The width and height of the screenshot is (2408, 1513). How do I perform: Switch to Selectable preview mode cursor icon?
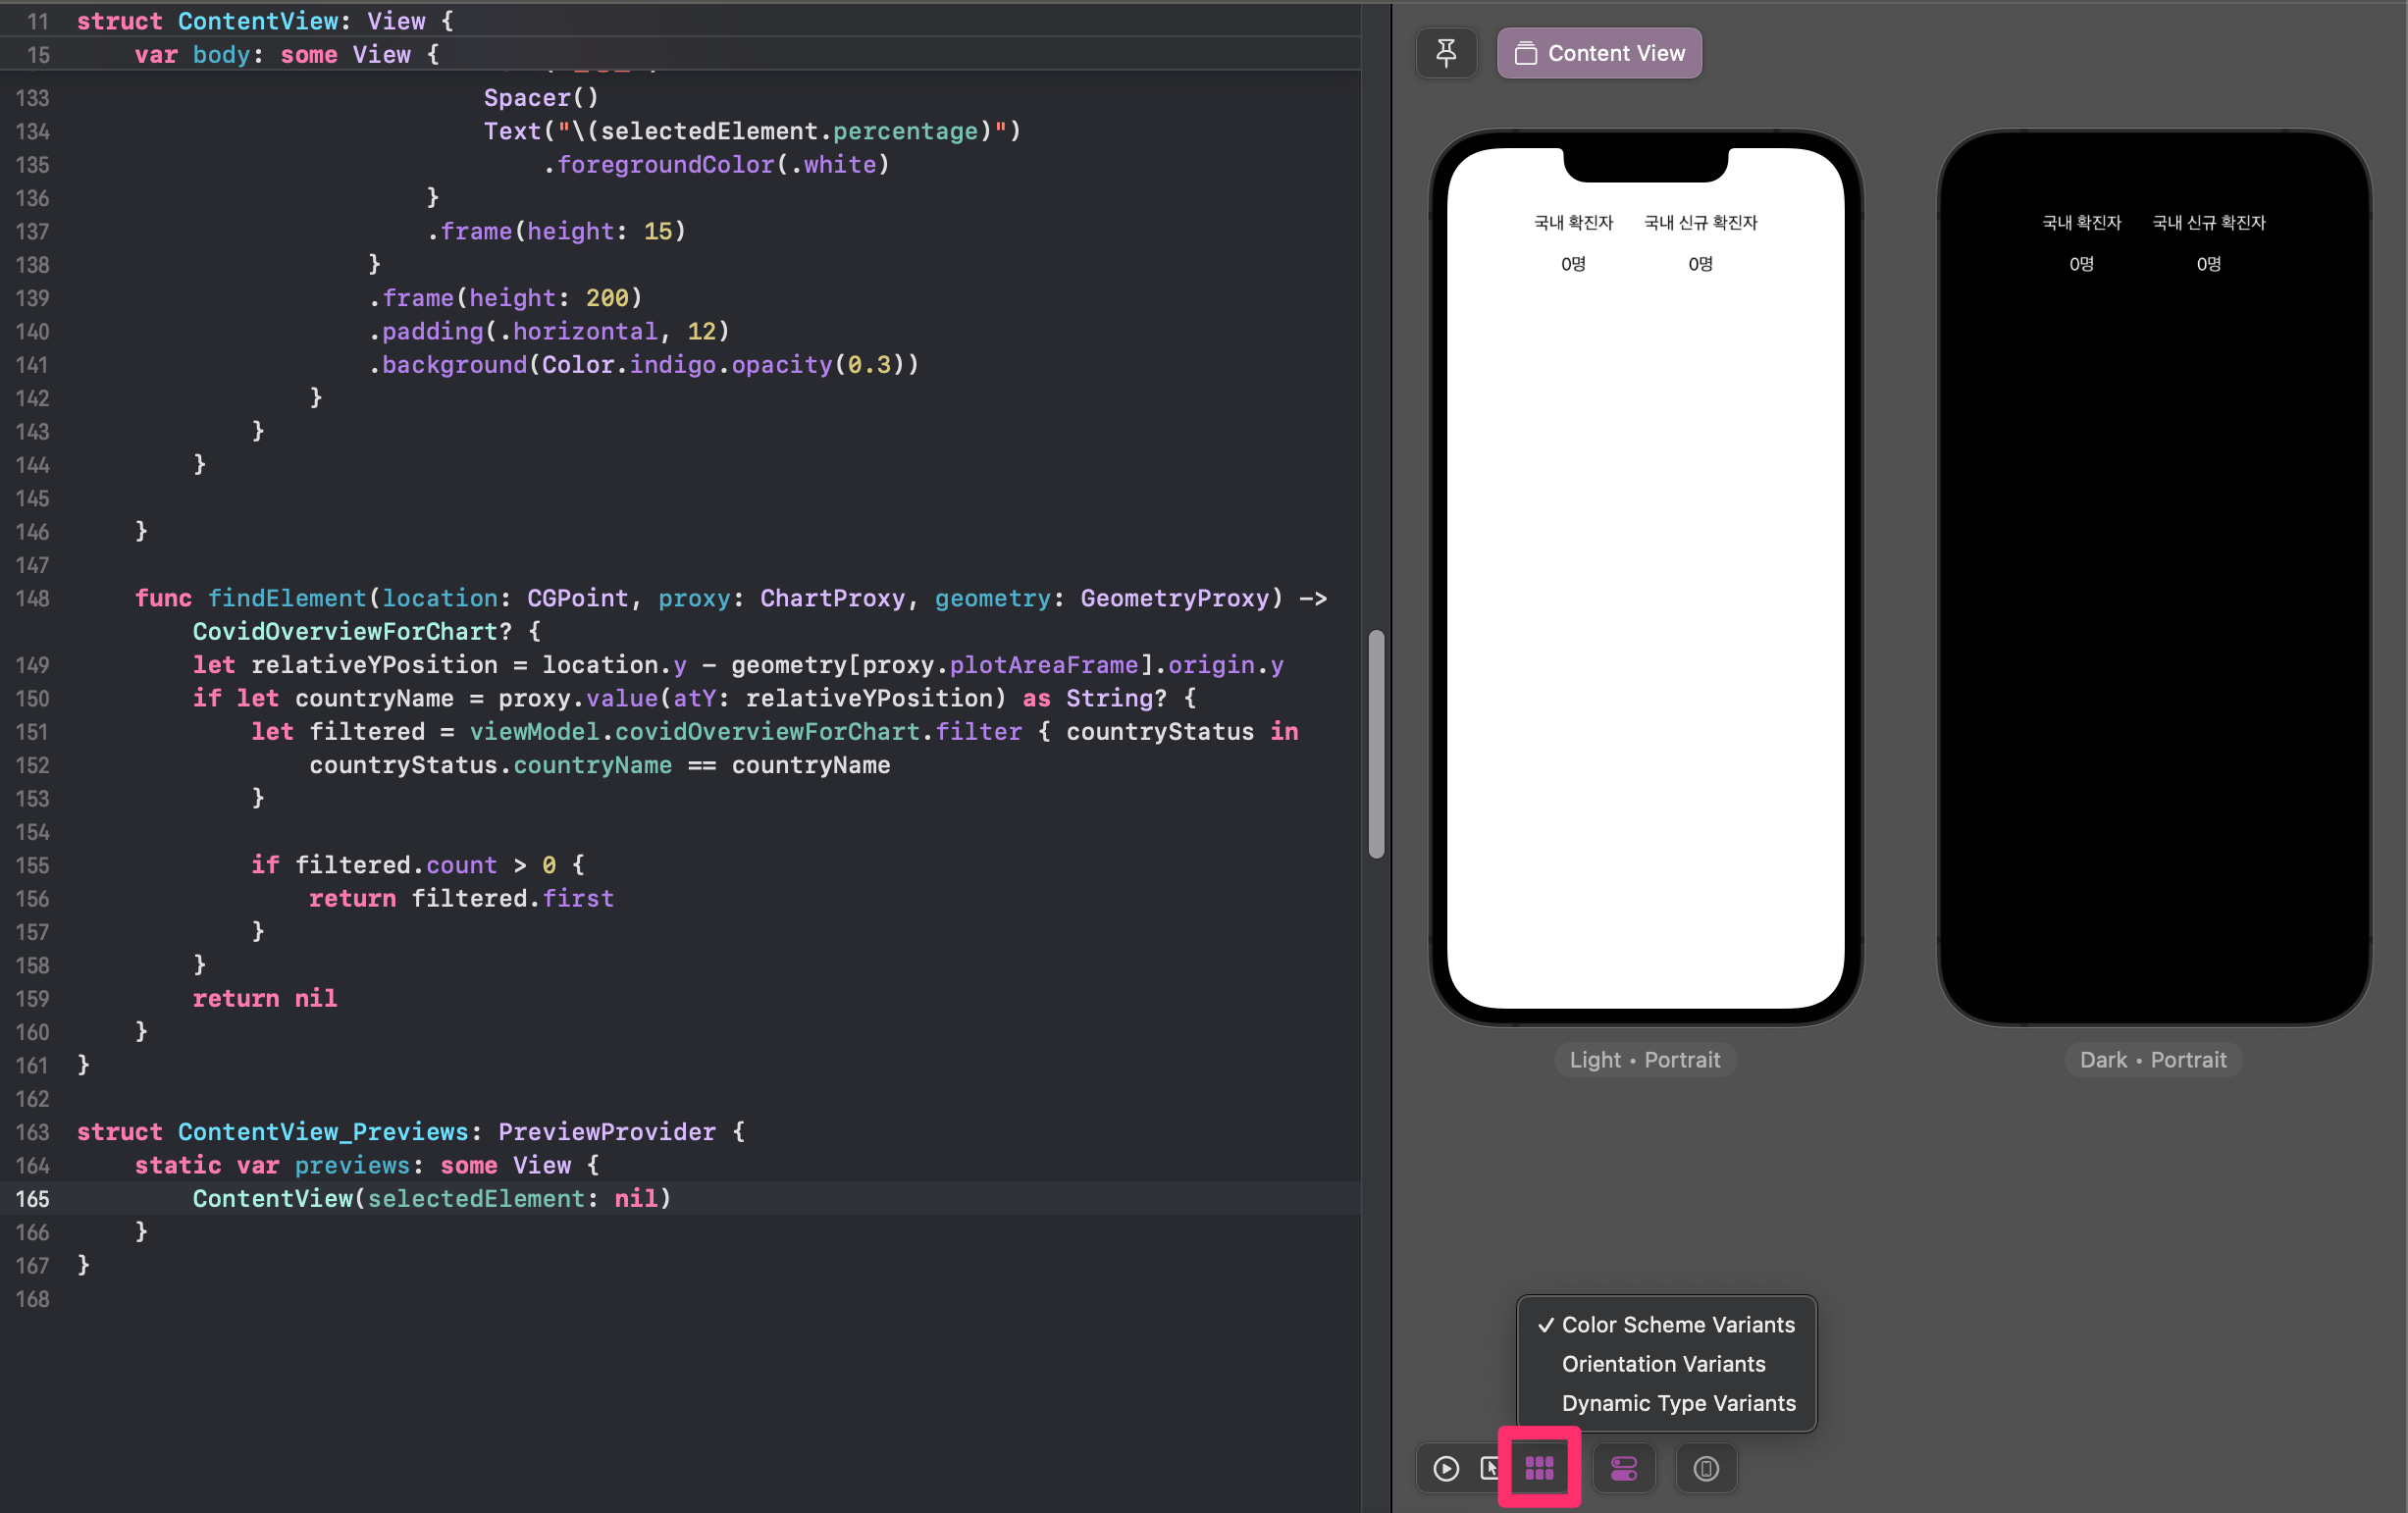coord(1490,1468)
